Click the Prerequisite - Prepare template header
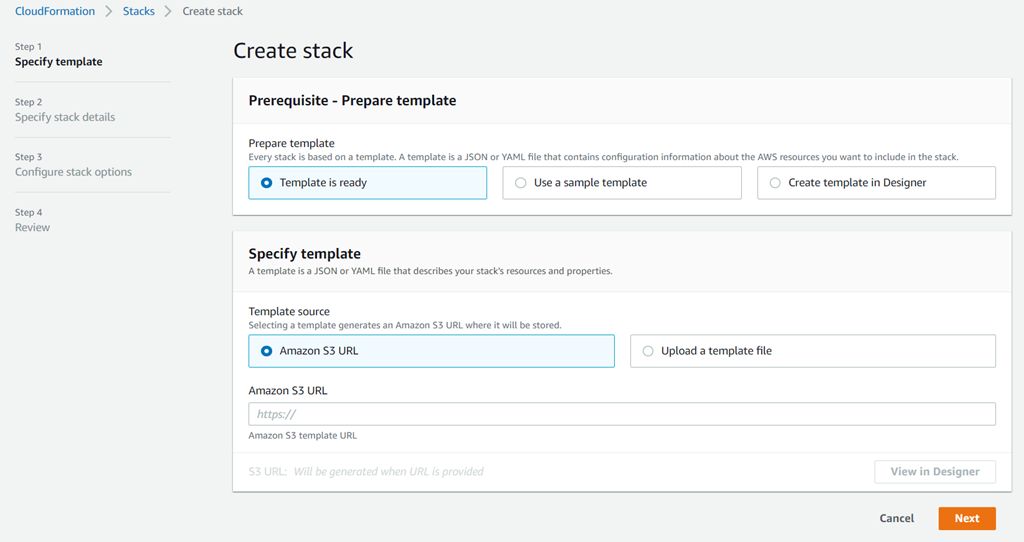 (352, 100)
